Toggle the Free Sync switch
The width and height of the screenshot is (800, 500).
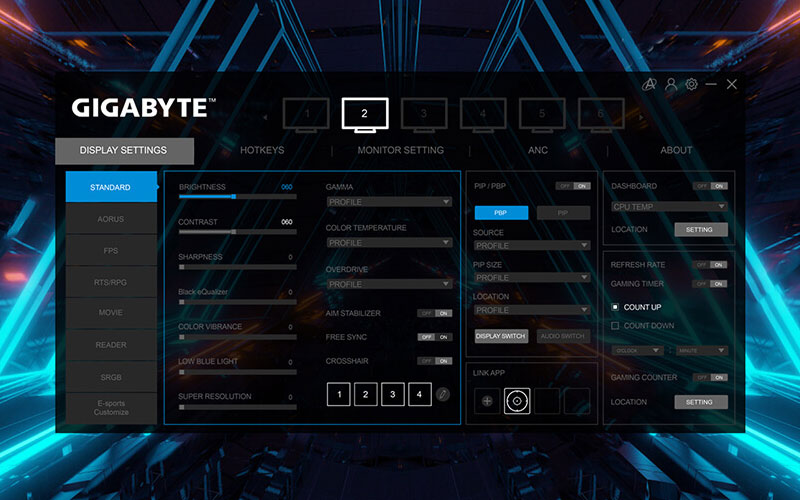(x=435, y=337)
